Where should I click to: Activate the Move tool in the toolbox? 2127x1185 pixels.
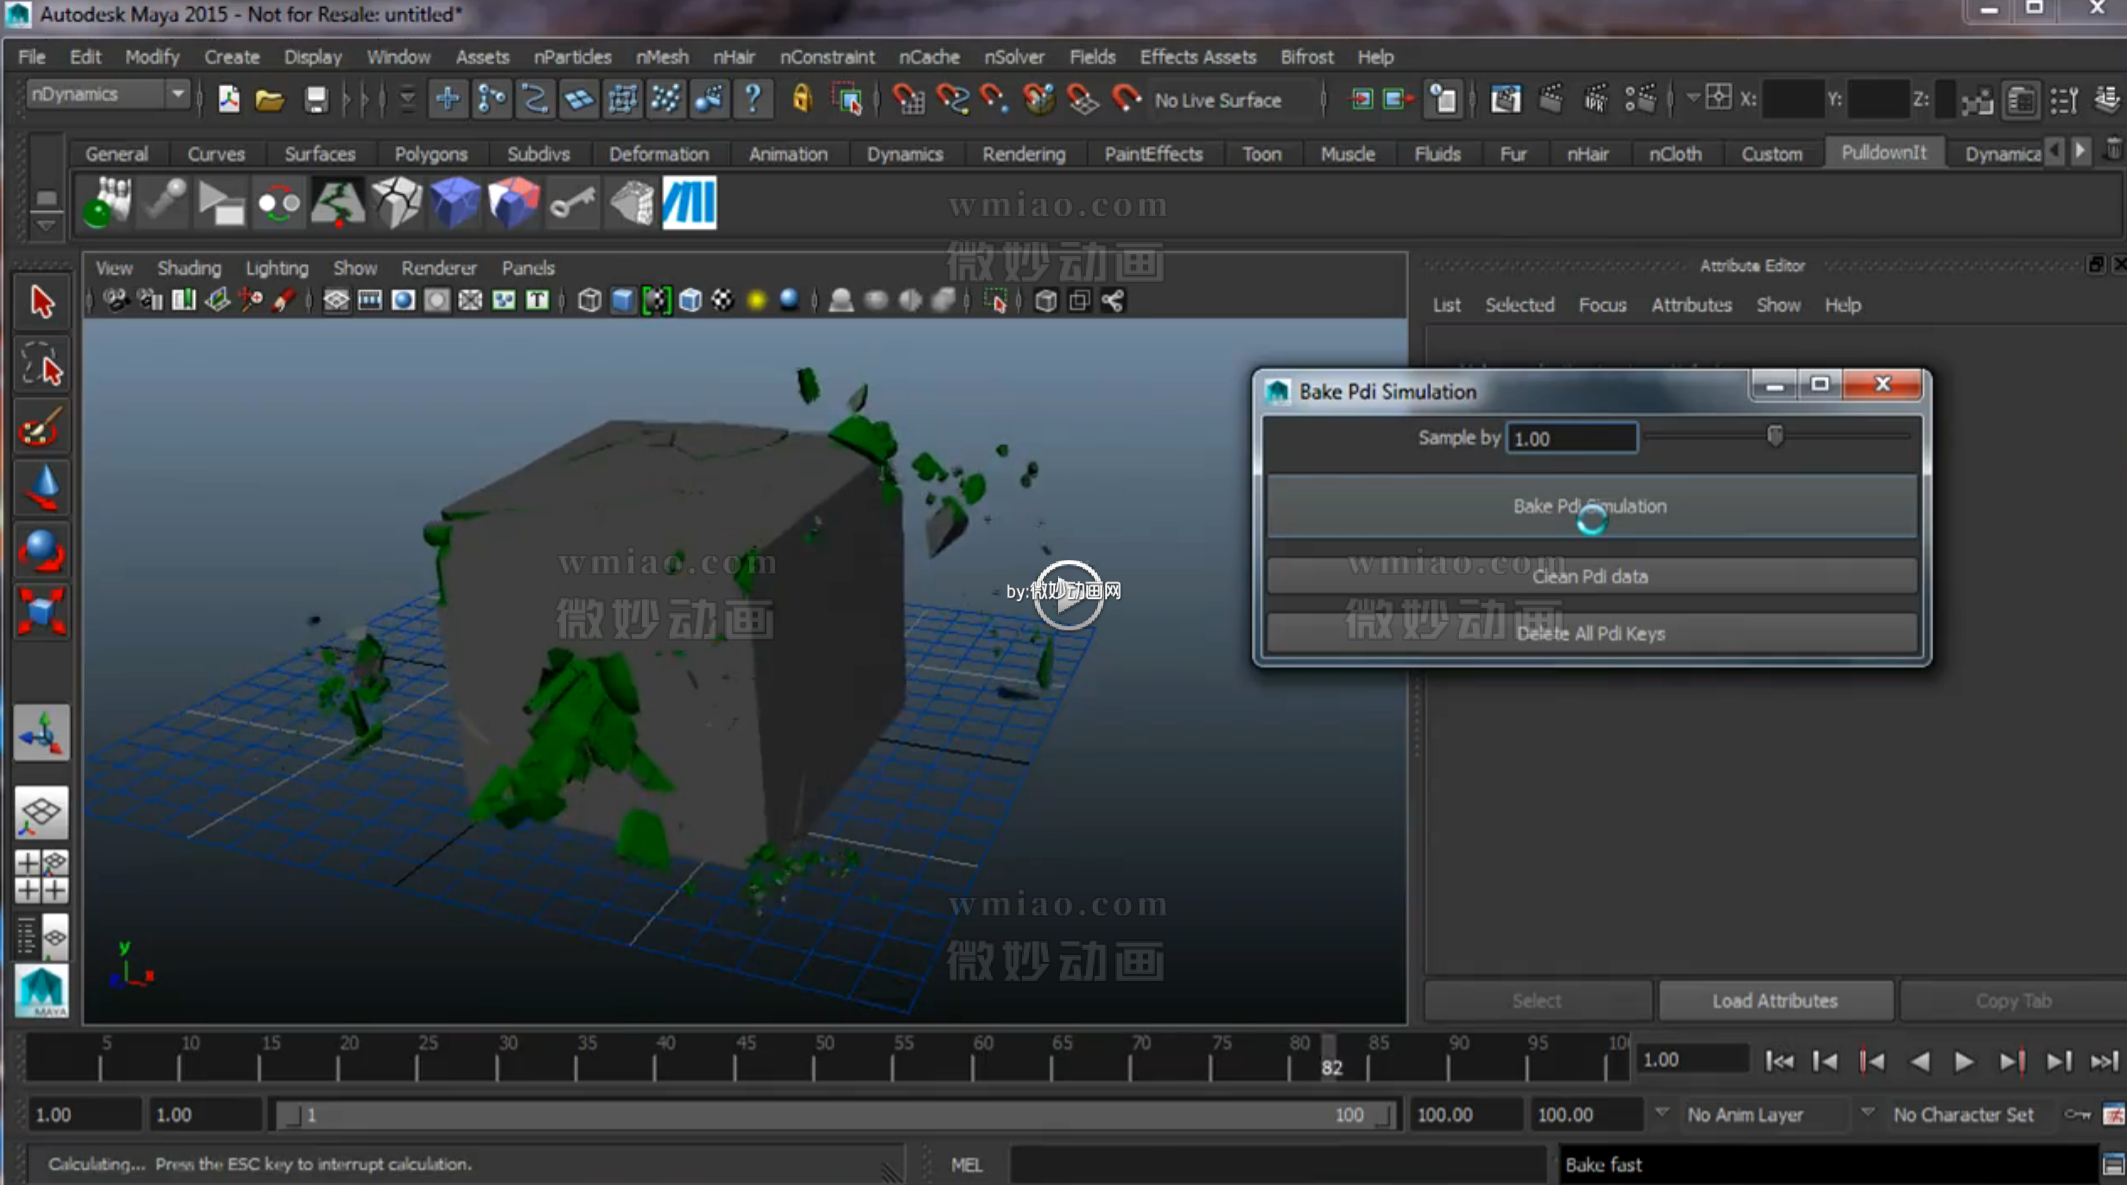(42, 487)
